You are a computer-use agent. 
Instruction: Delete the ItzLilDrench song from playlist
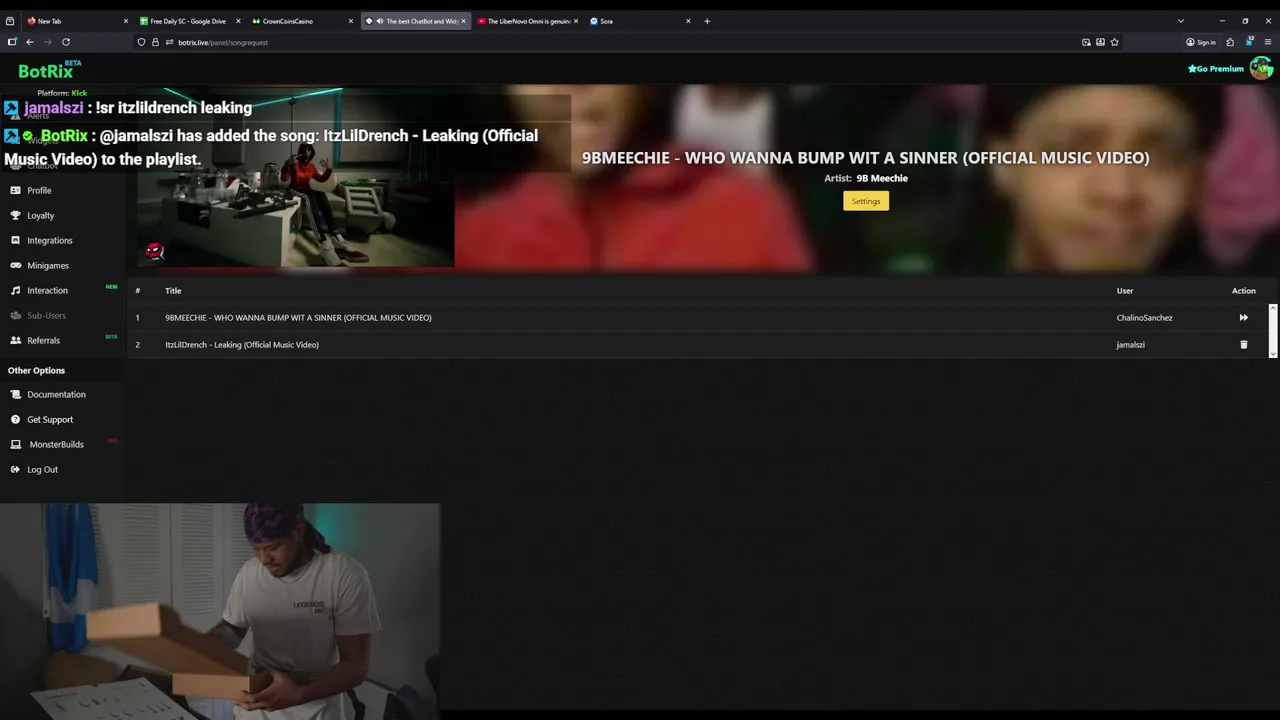[1243, 344]
